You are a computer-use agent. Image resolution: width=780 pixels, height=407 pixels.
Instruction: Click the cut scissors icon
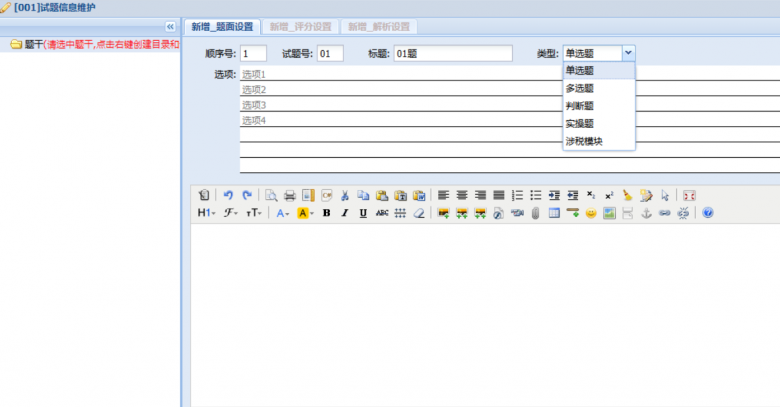tap(344, 195)
